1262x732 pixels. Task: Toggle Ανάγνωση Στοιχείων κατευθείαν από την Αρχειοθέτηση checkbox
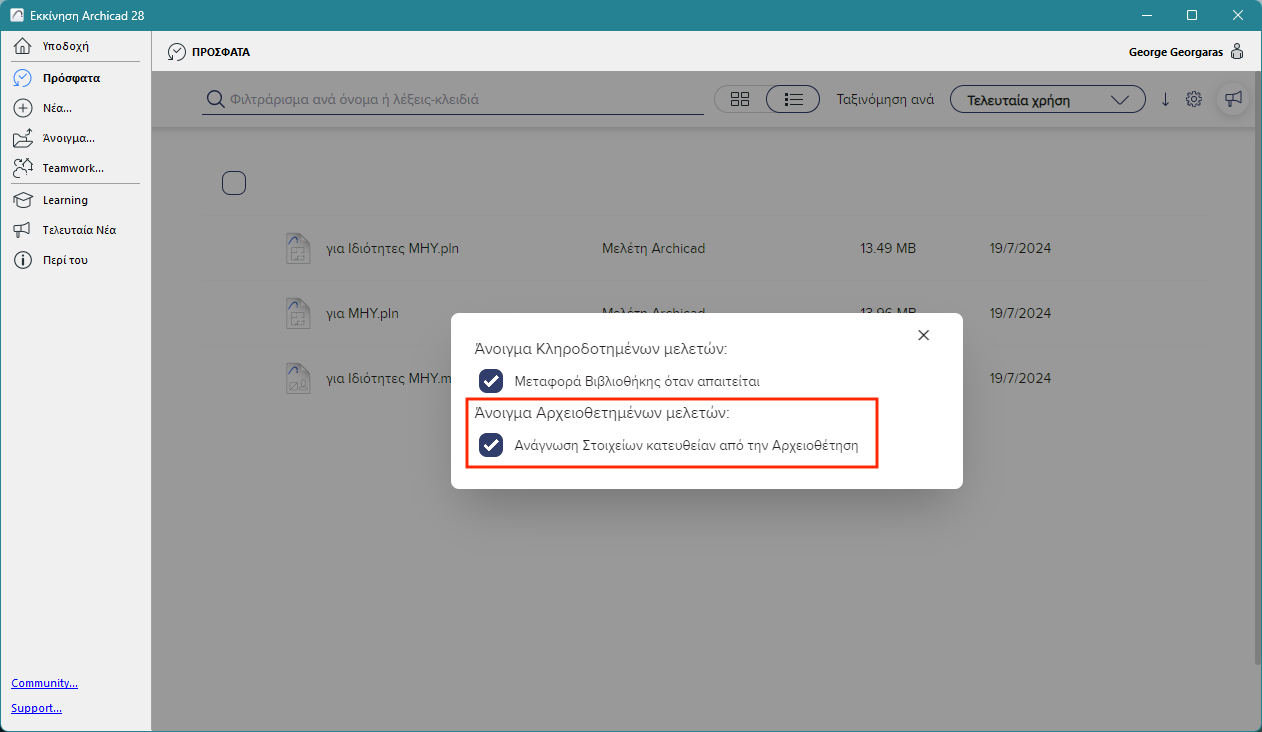[491, 445]
